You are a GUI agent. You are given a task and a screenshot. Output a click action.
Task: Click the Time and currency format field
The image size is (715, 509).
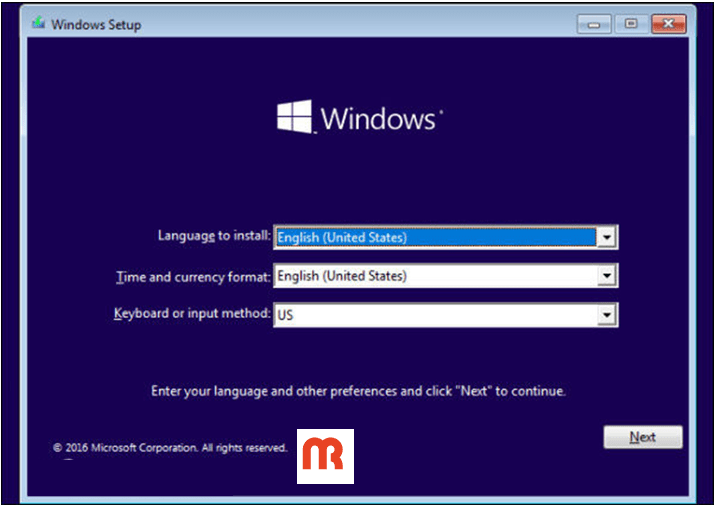[x=446, y=275]
